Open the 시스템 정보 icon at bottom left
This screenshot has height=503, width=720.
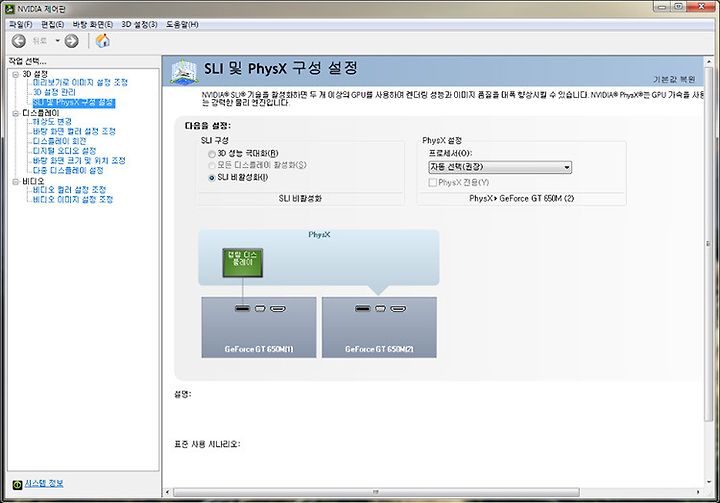[x=17, y=484]
